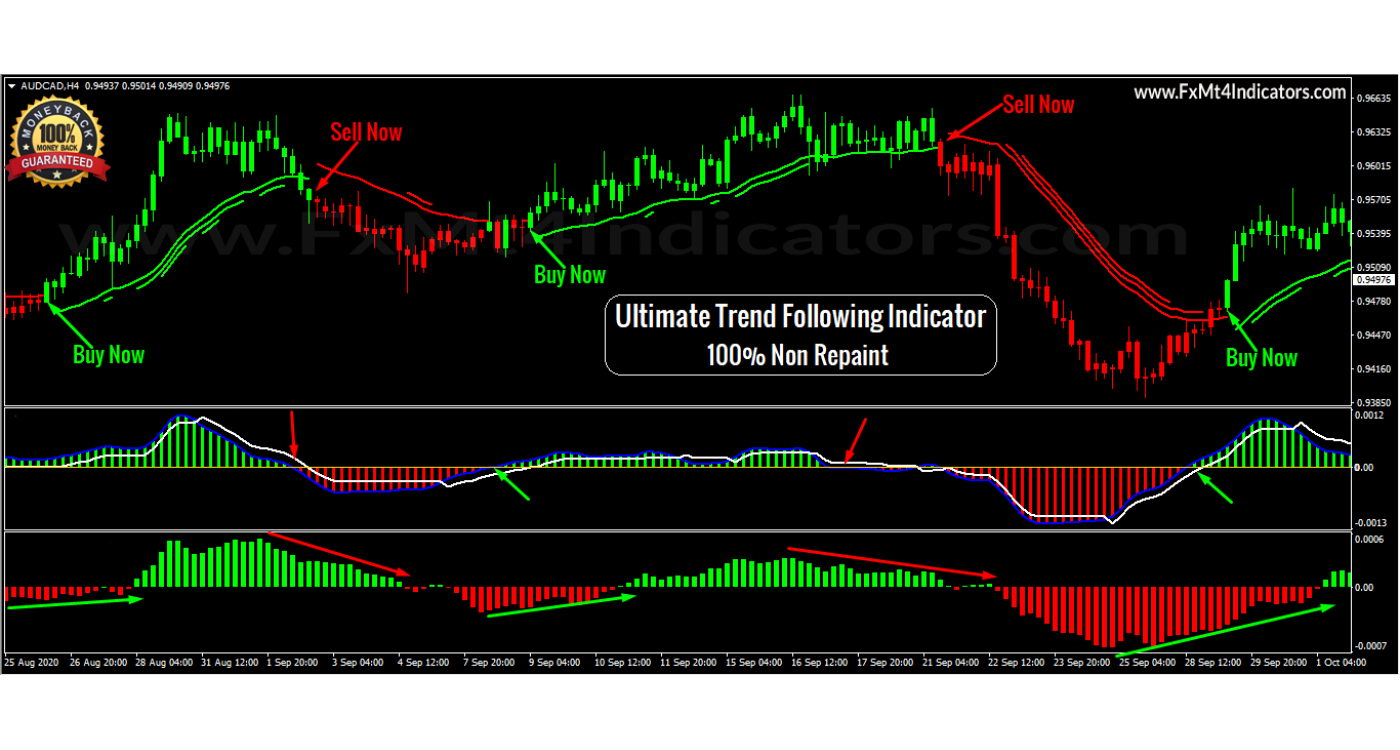Click the AUDCAD,H4 symbol title
1400x750 pixels.
(50, 86)
